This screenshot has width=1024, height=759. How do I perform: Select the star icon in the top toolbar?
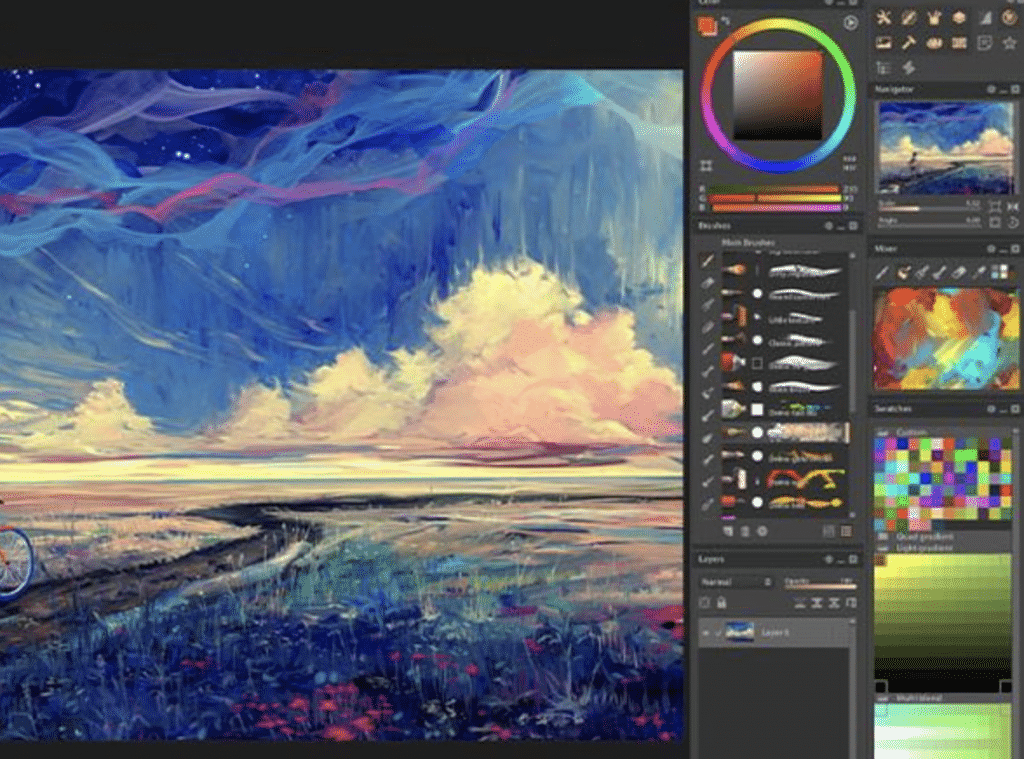click(1008, 43)
